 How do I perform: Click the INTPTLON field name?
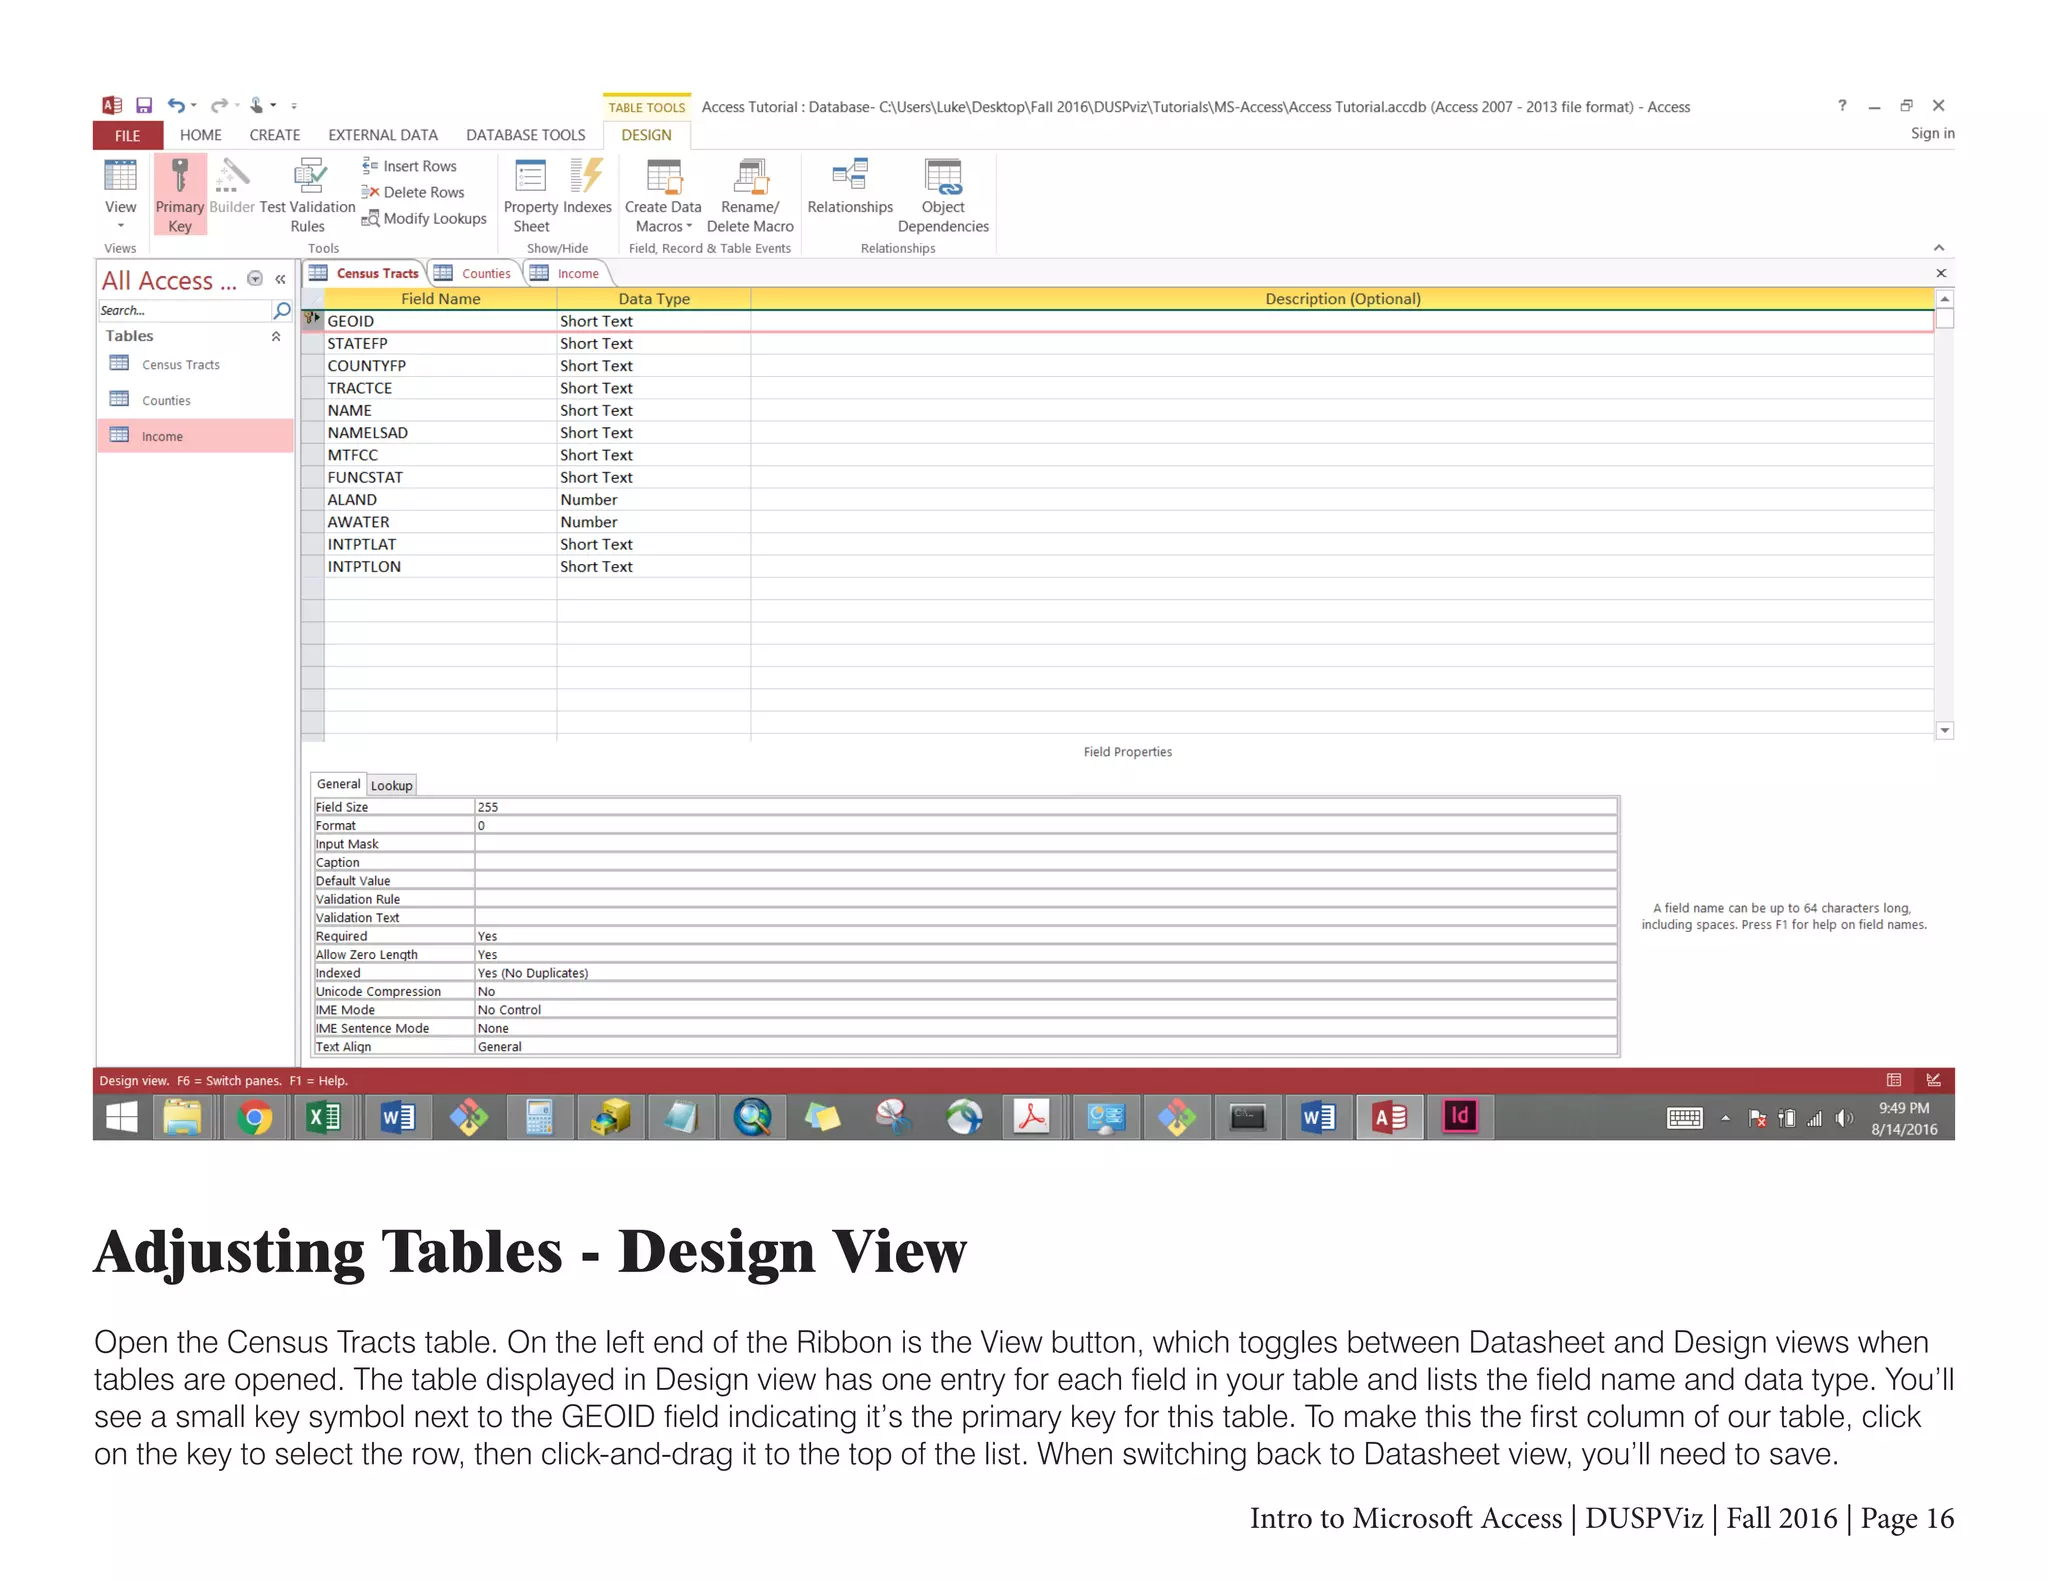point(440,567)
